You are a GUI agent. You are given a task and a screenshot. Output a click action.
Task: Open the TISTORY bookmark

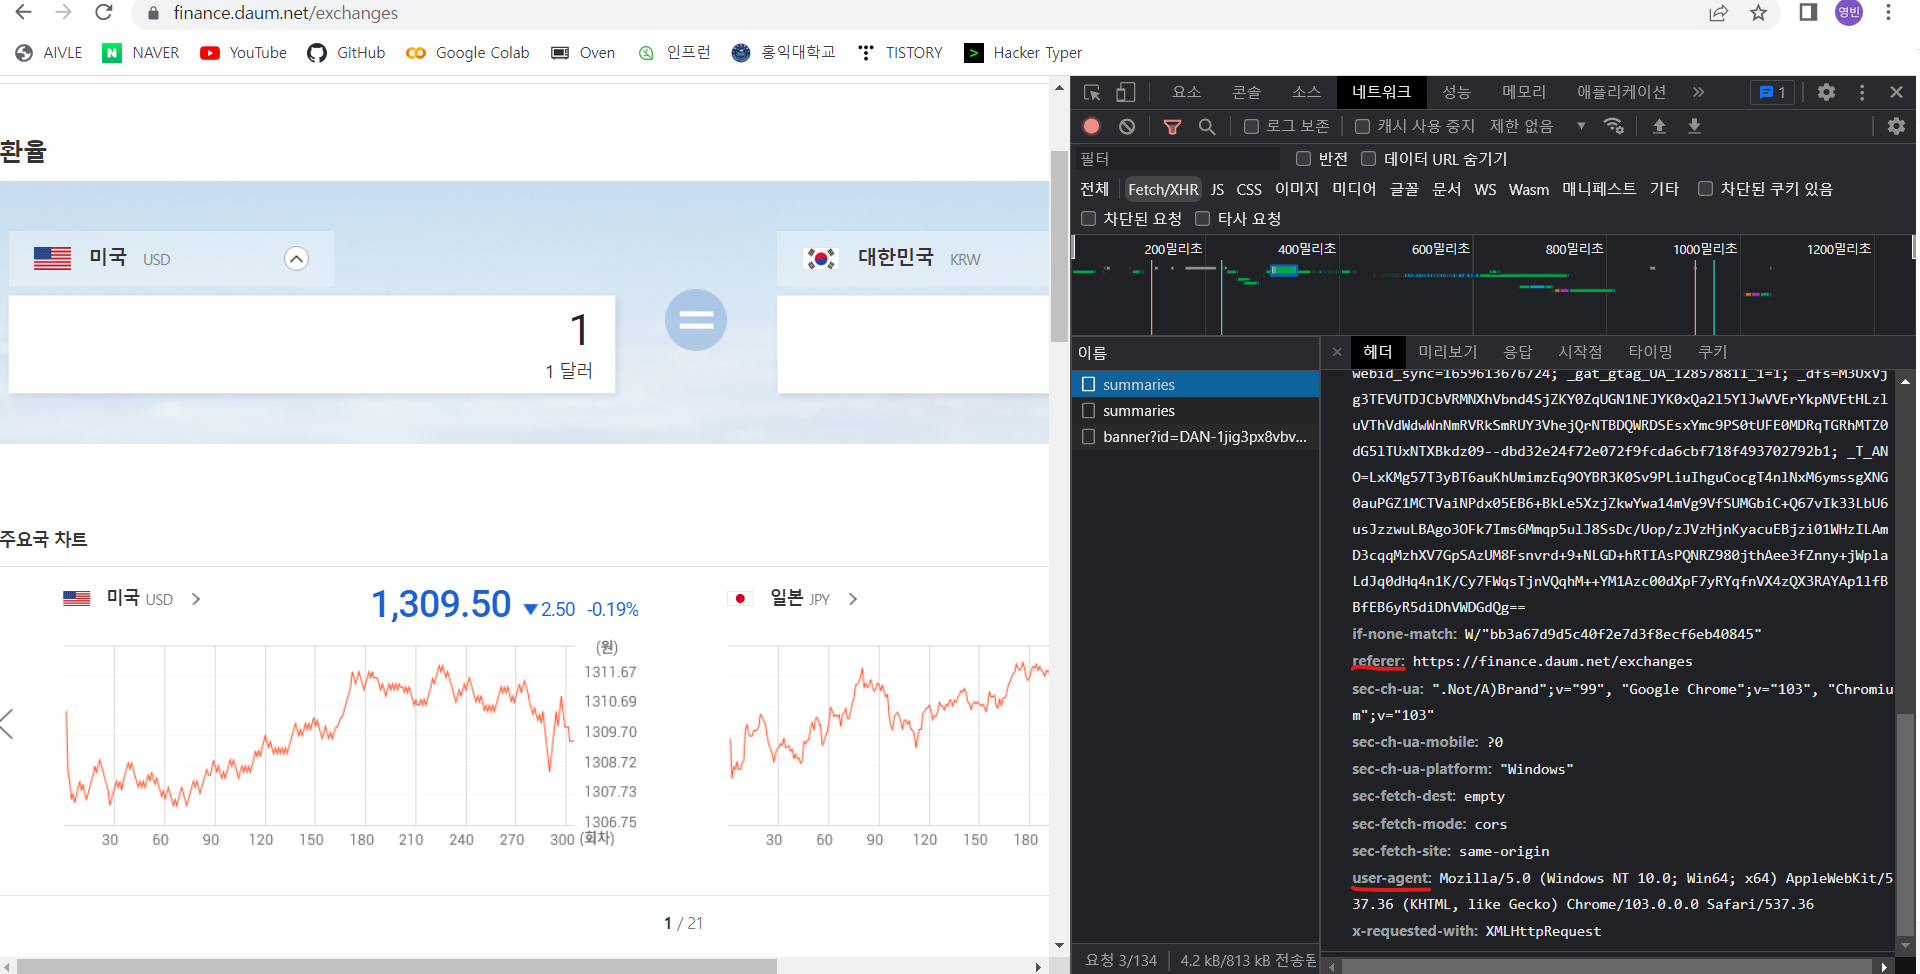900,53
